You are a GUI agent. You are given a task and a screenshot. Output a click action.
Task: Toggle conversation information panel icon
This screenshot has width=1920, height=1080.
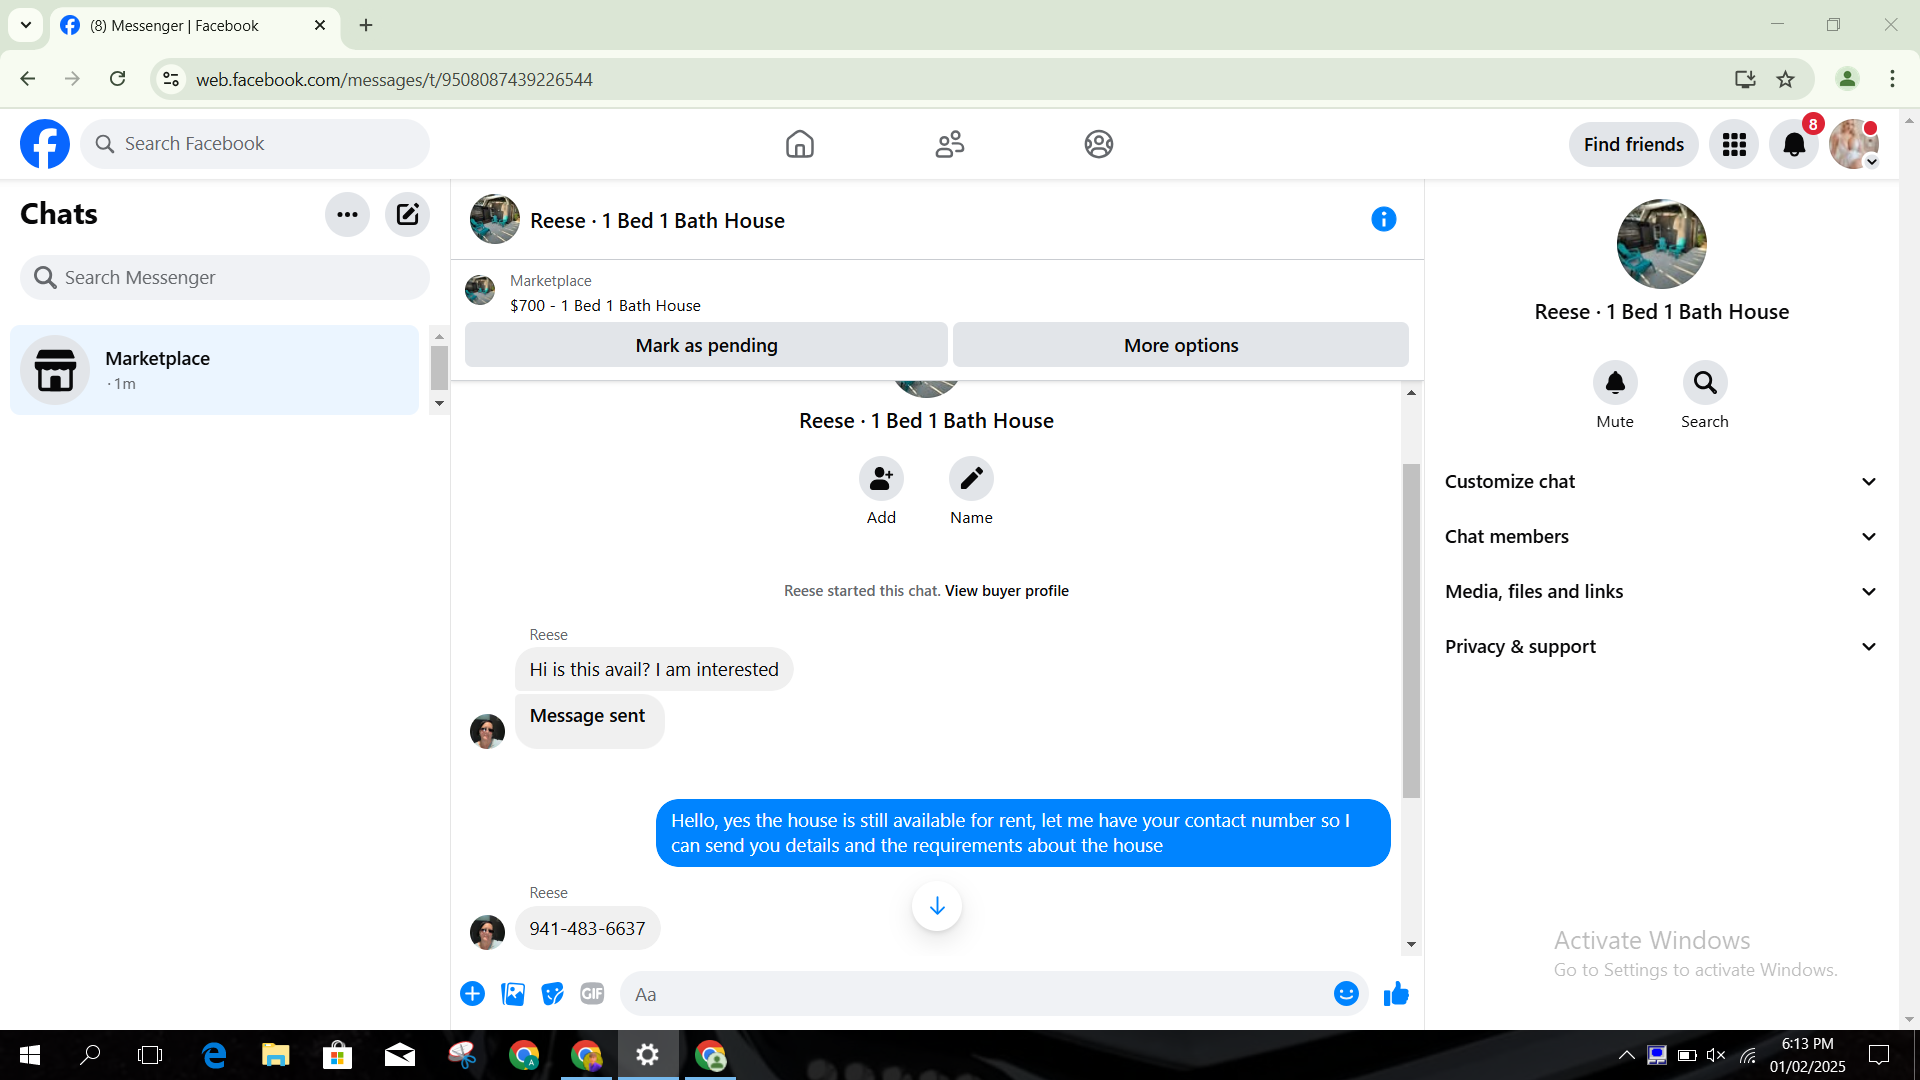click(x=1383, y=220)
